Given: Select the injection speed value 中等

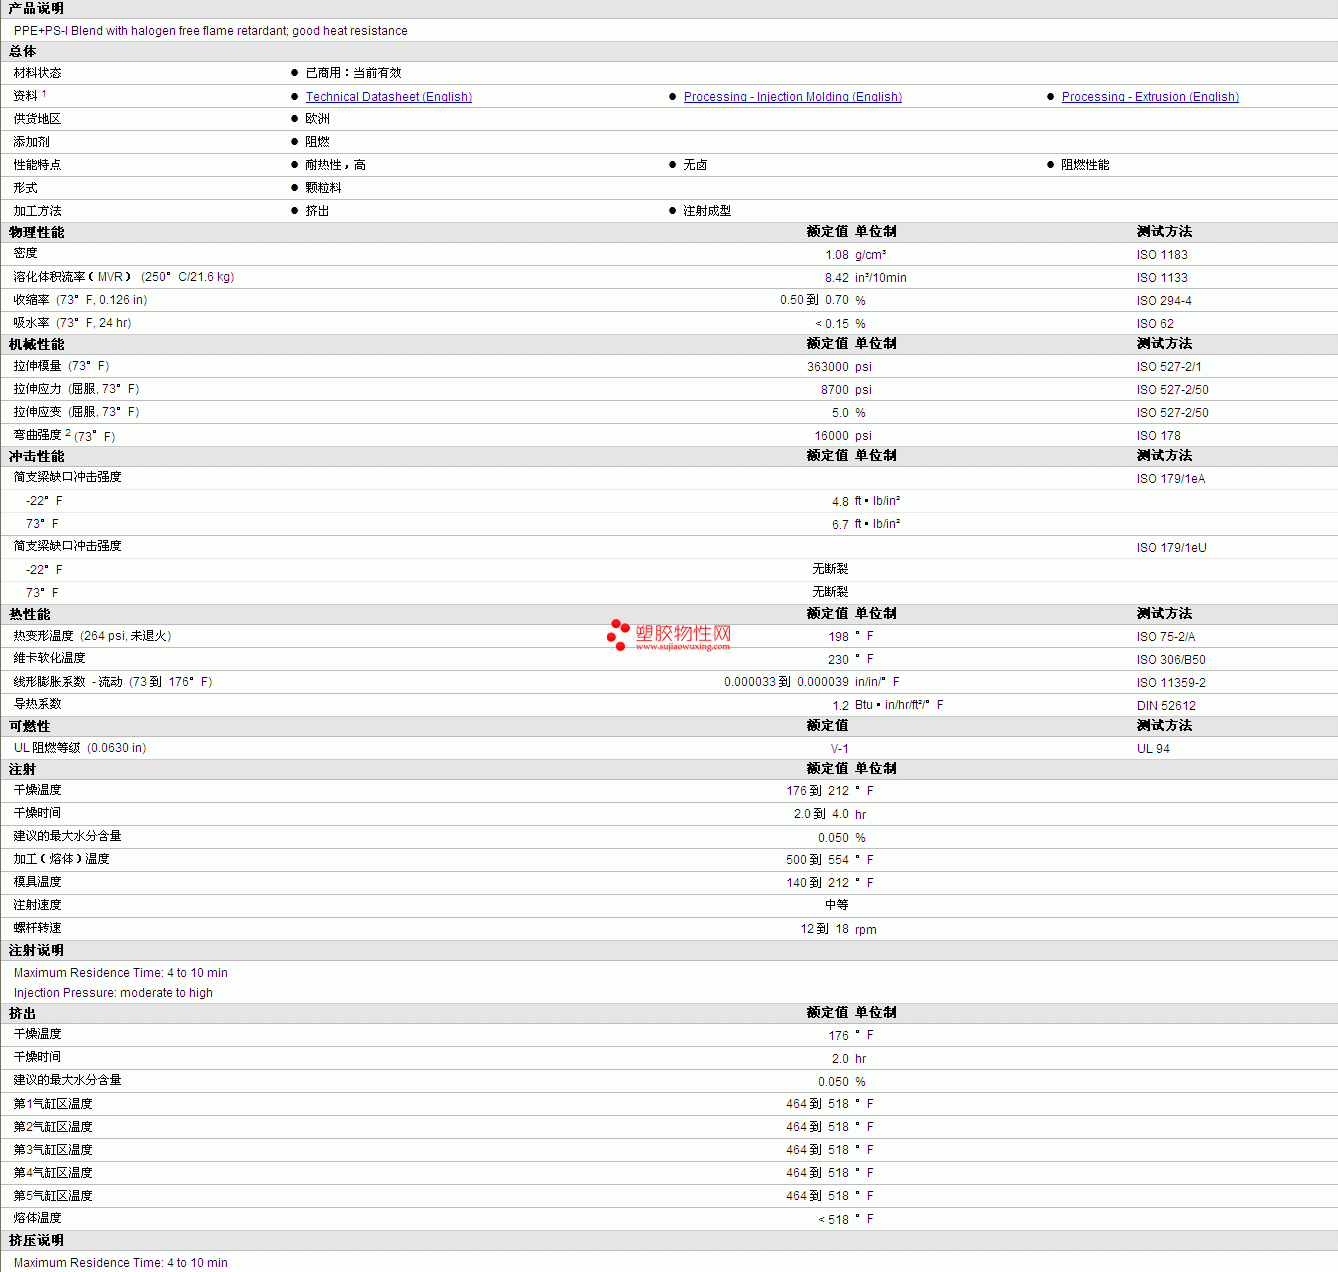Looking at the screenshot, I should [837, 905].
